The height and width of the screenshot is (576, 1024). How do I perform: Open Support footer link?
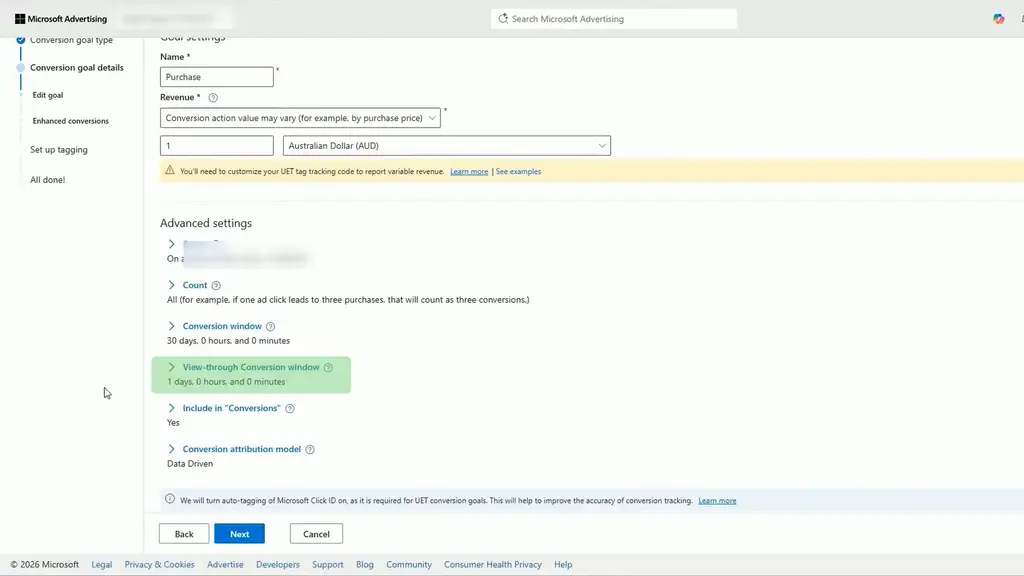pyautogui.click(x=328, y=565)
